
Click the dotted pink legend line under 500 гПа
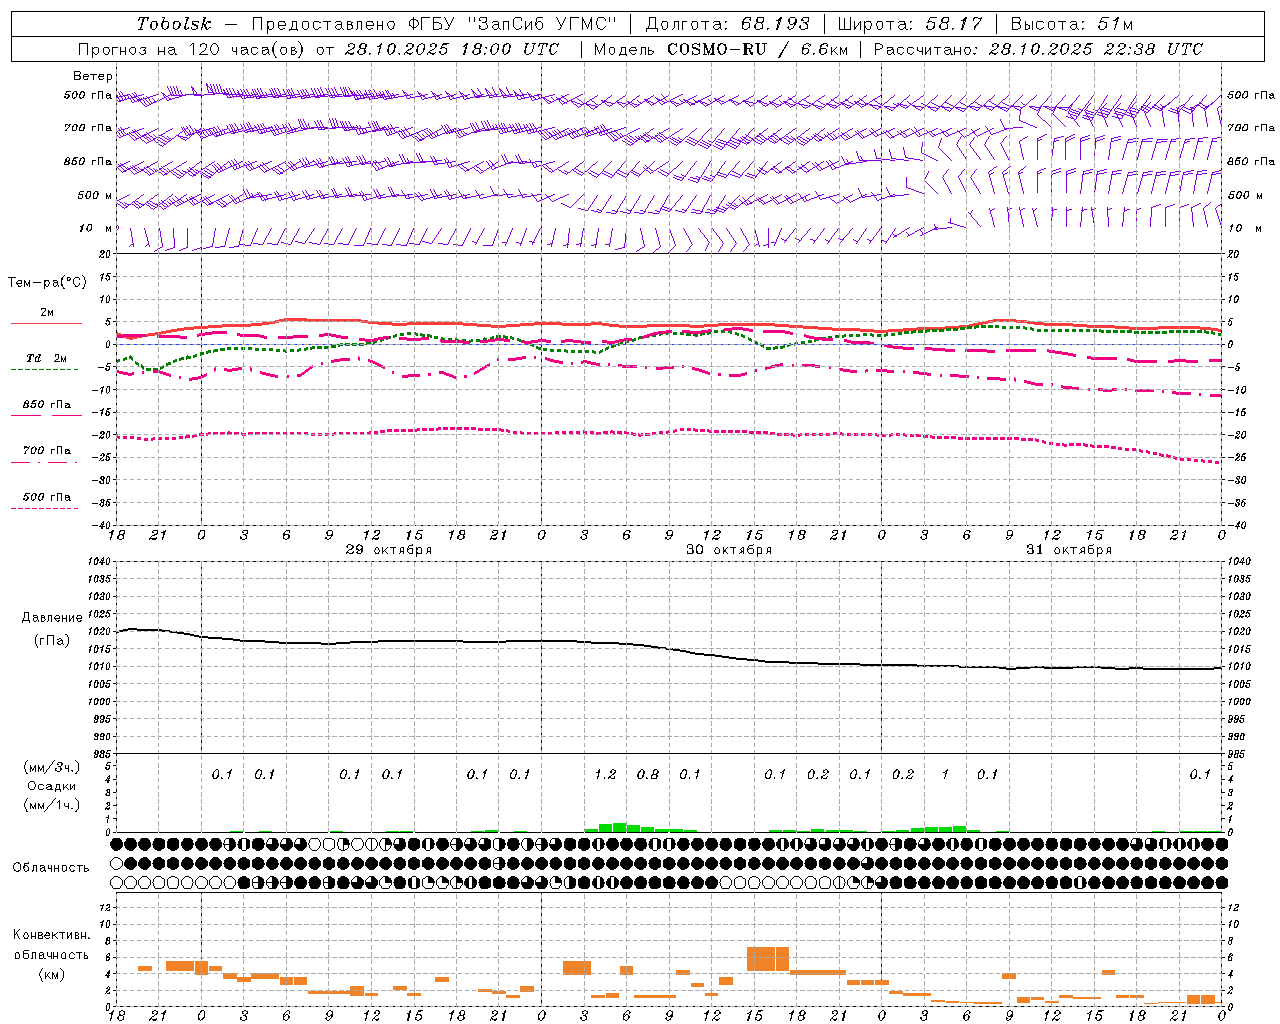[45, 508]
